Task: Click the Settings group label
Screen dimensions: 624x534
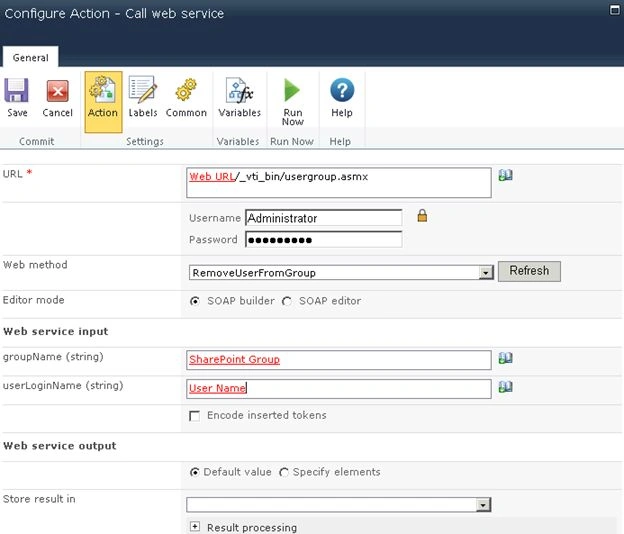Action: click(145, 141)
